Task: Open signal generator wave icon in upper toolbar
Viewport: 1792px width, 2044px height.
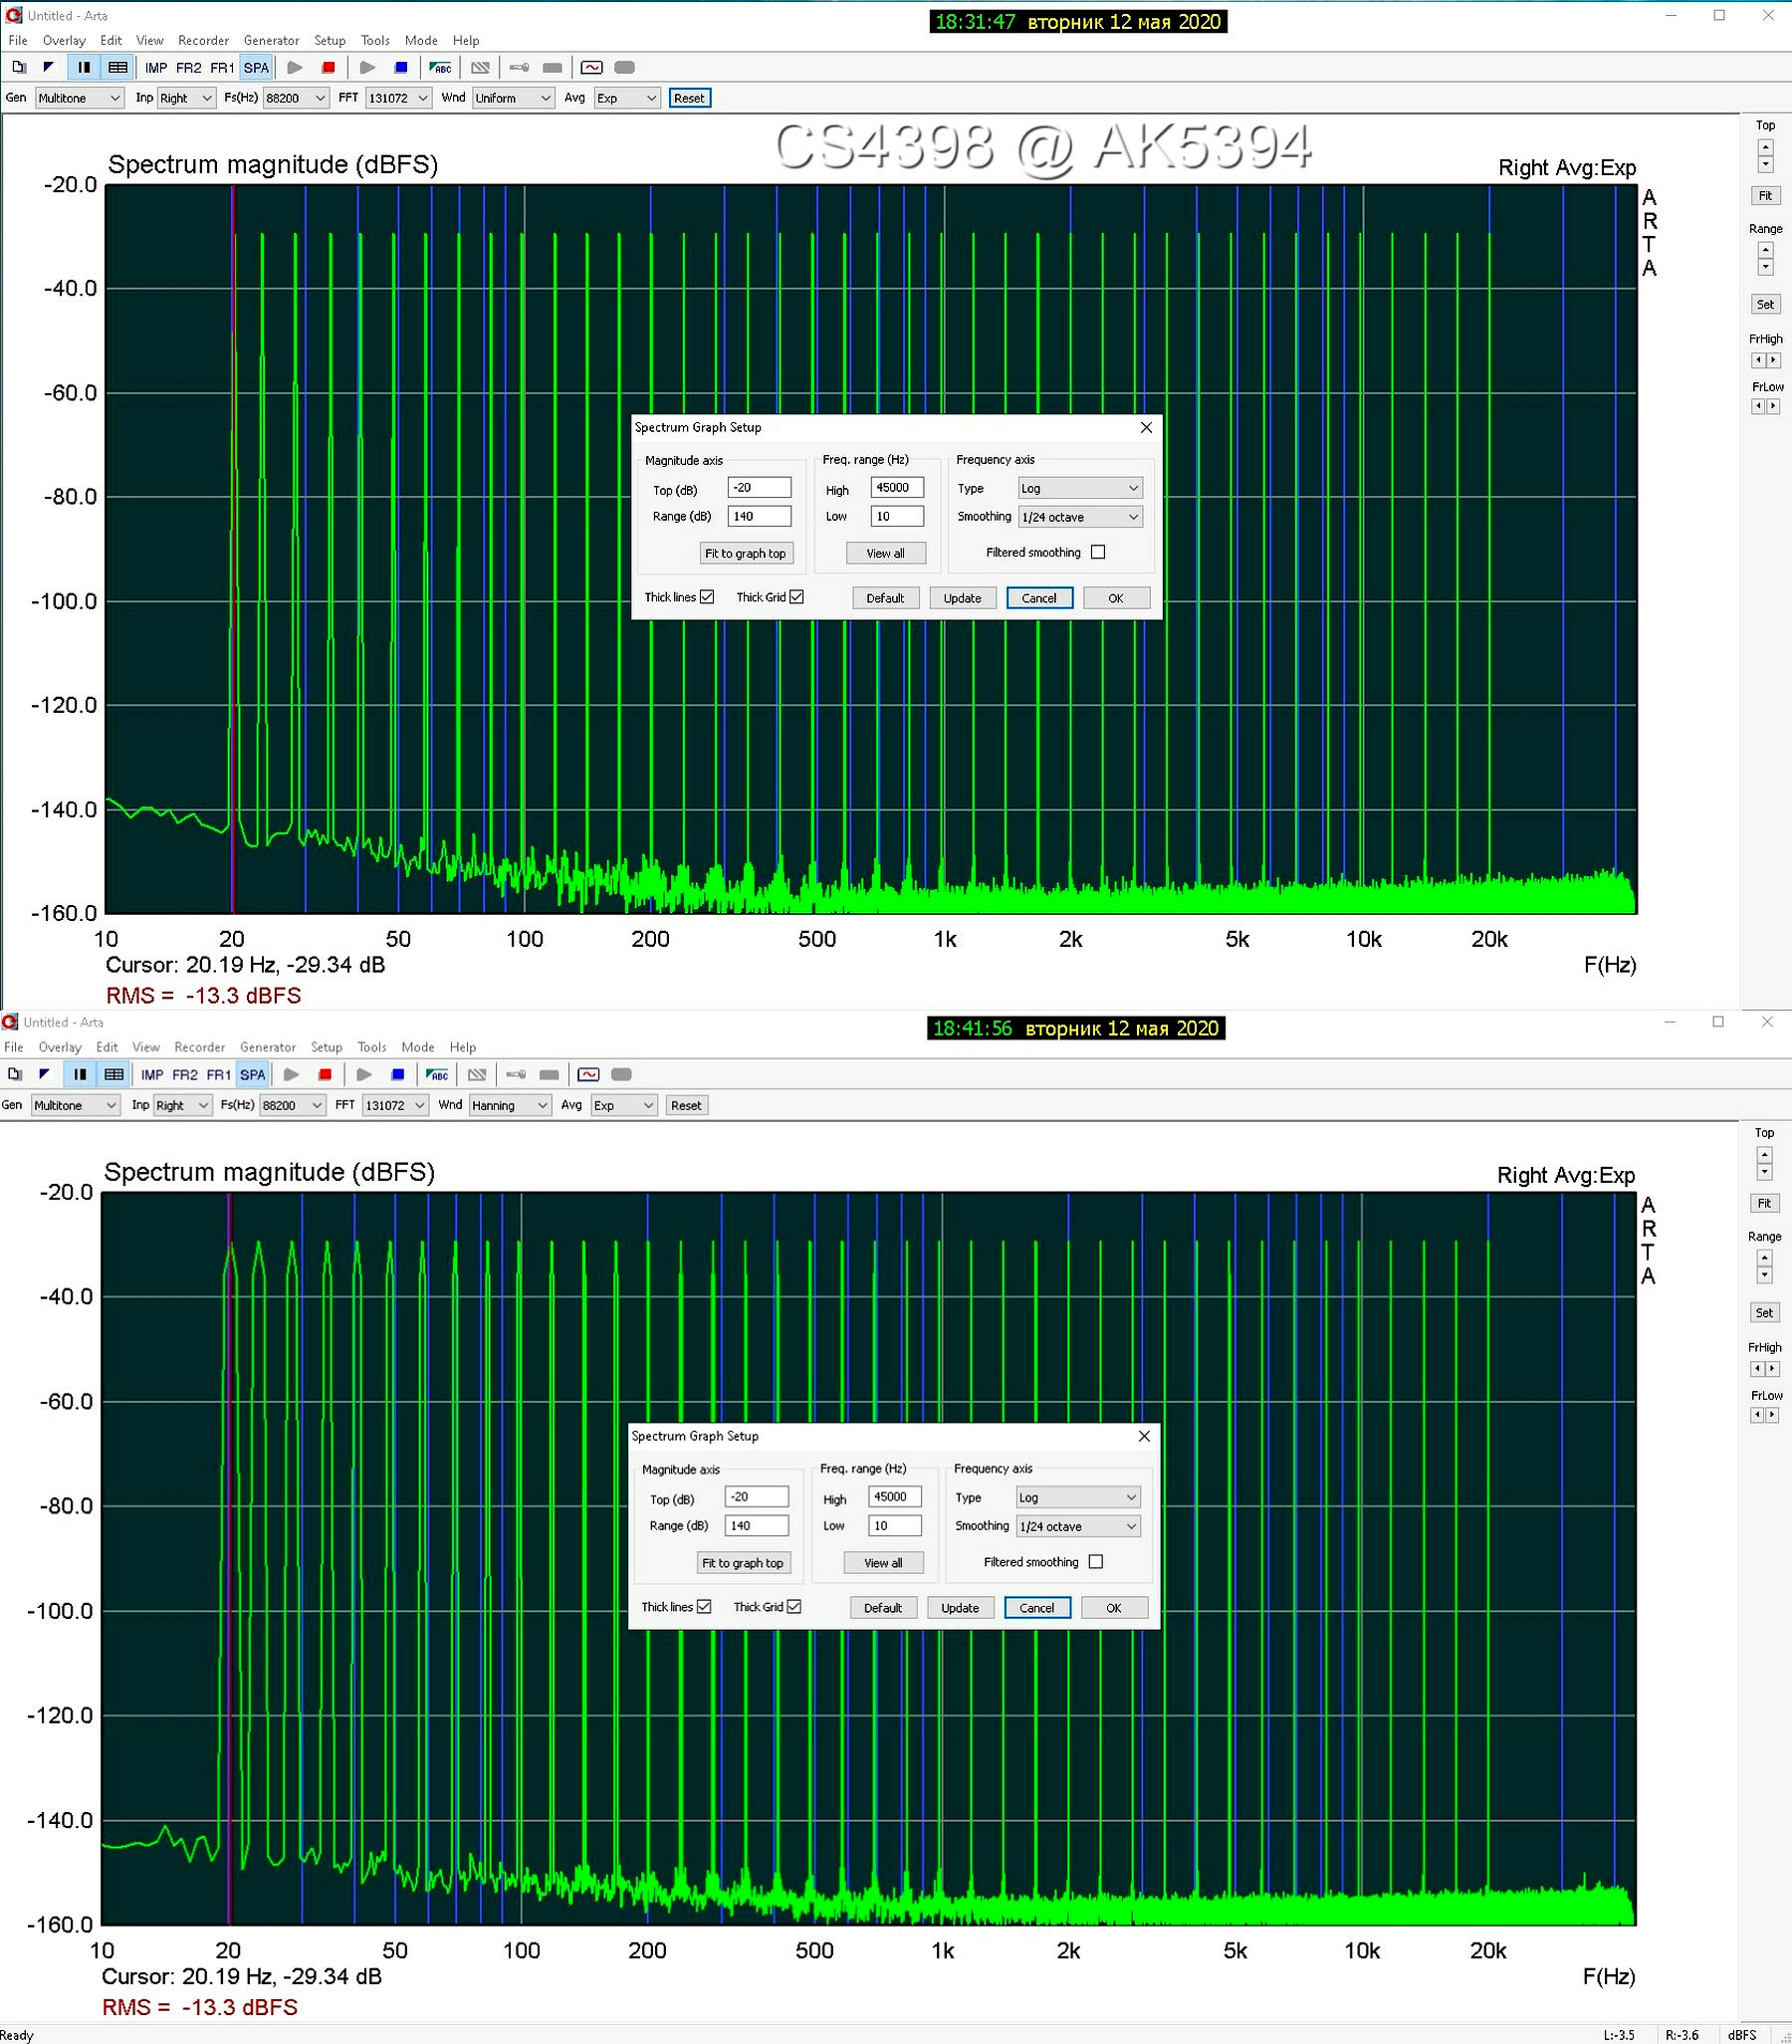Action: (592, 67)
